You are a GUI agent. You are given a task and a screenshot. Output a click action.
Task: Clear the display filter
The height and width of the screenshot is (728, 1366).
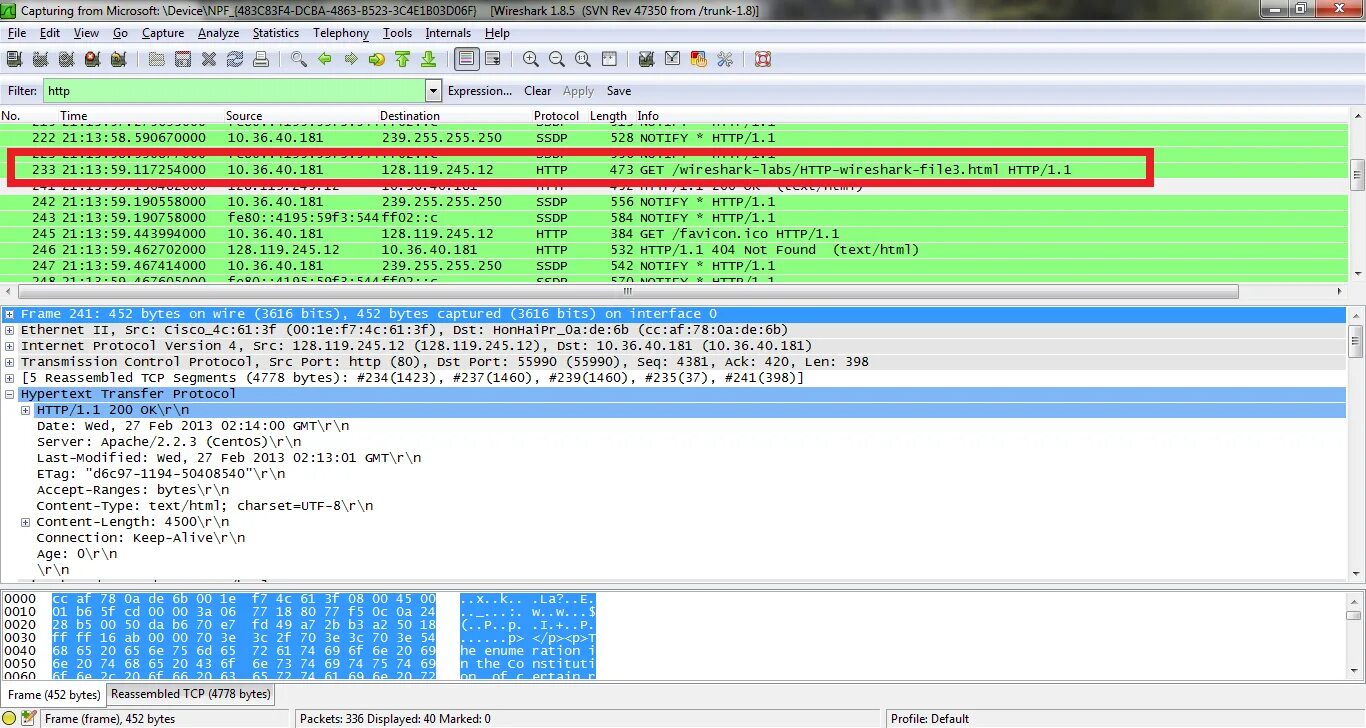[x=538, y=91]
